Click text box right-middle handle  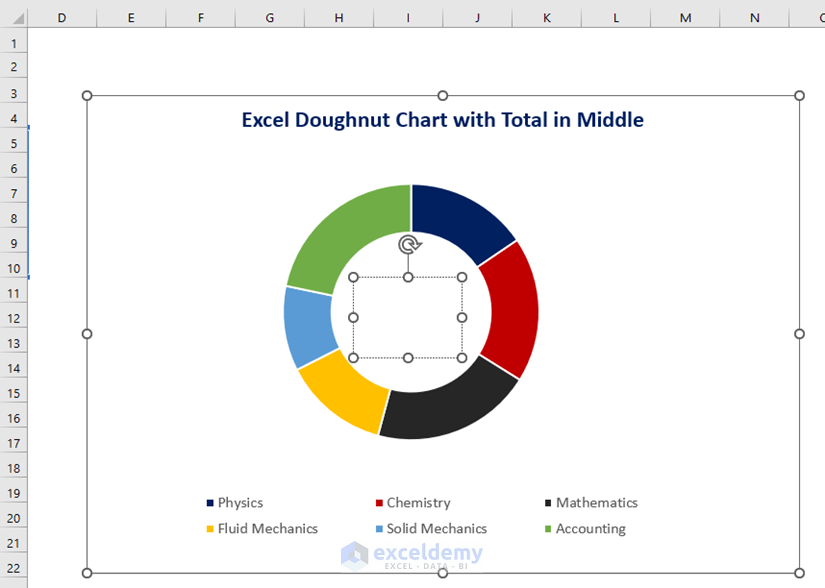[462, 318]
